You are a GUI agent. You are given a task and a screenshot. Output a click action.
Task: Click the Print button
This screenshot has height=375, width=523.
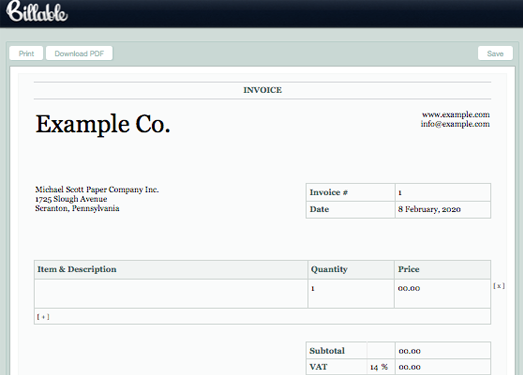(x=26, y=53)
